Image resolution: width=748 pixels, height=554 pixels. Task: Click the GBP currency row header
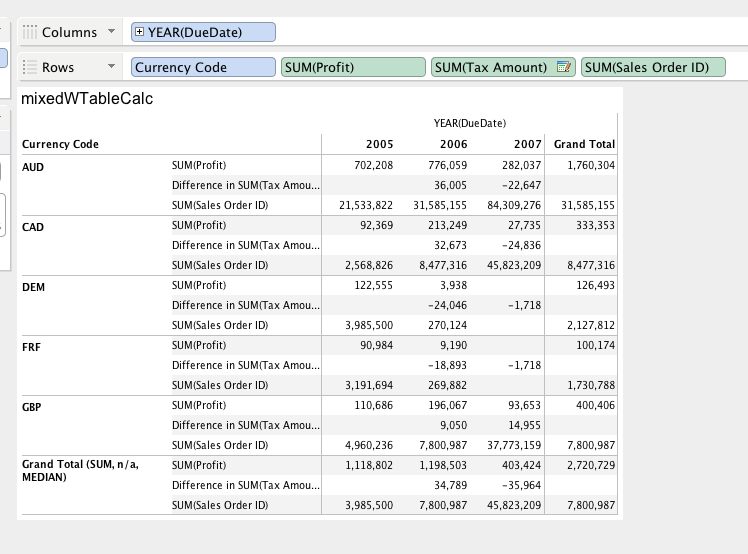[x=33, y=406]
